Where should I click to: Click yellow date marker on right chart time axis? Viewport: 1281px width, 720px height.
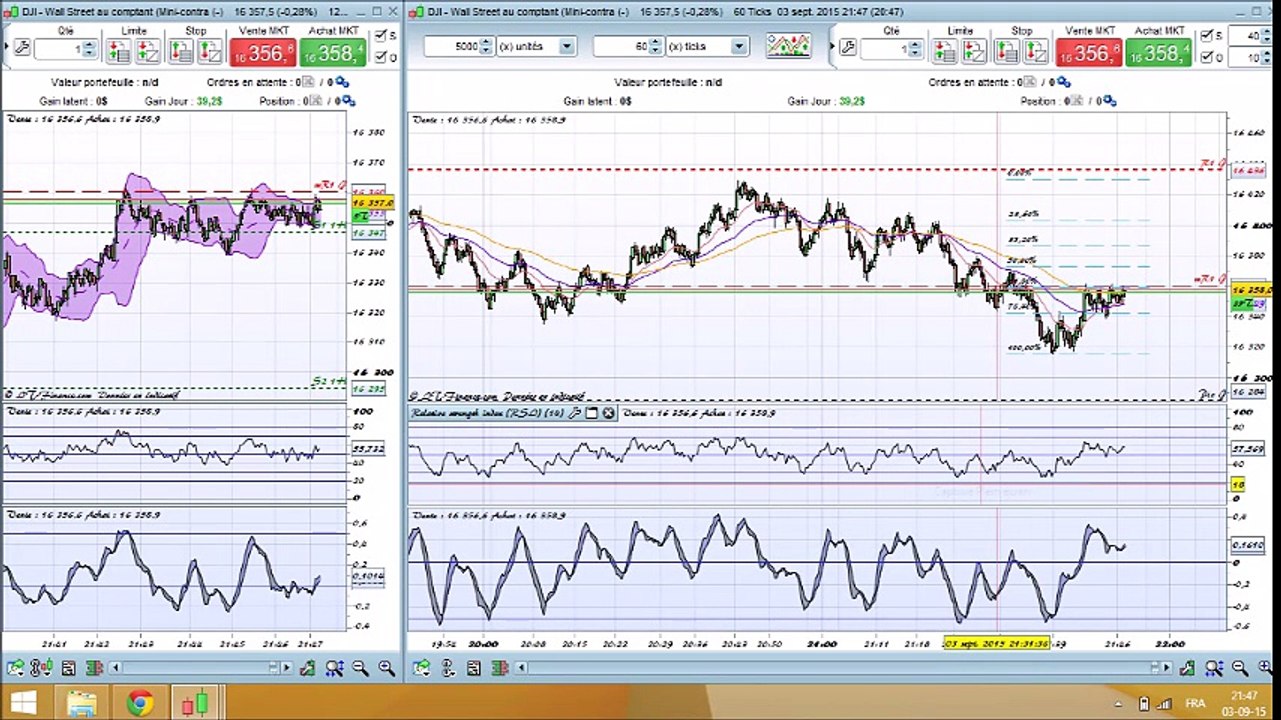[x=997, y=644]
